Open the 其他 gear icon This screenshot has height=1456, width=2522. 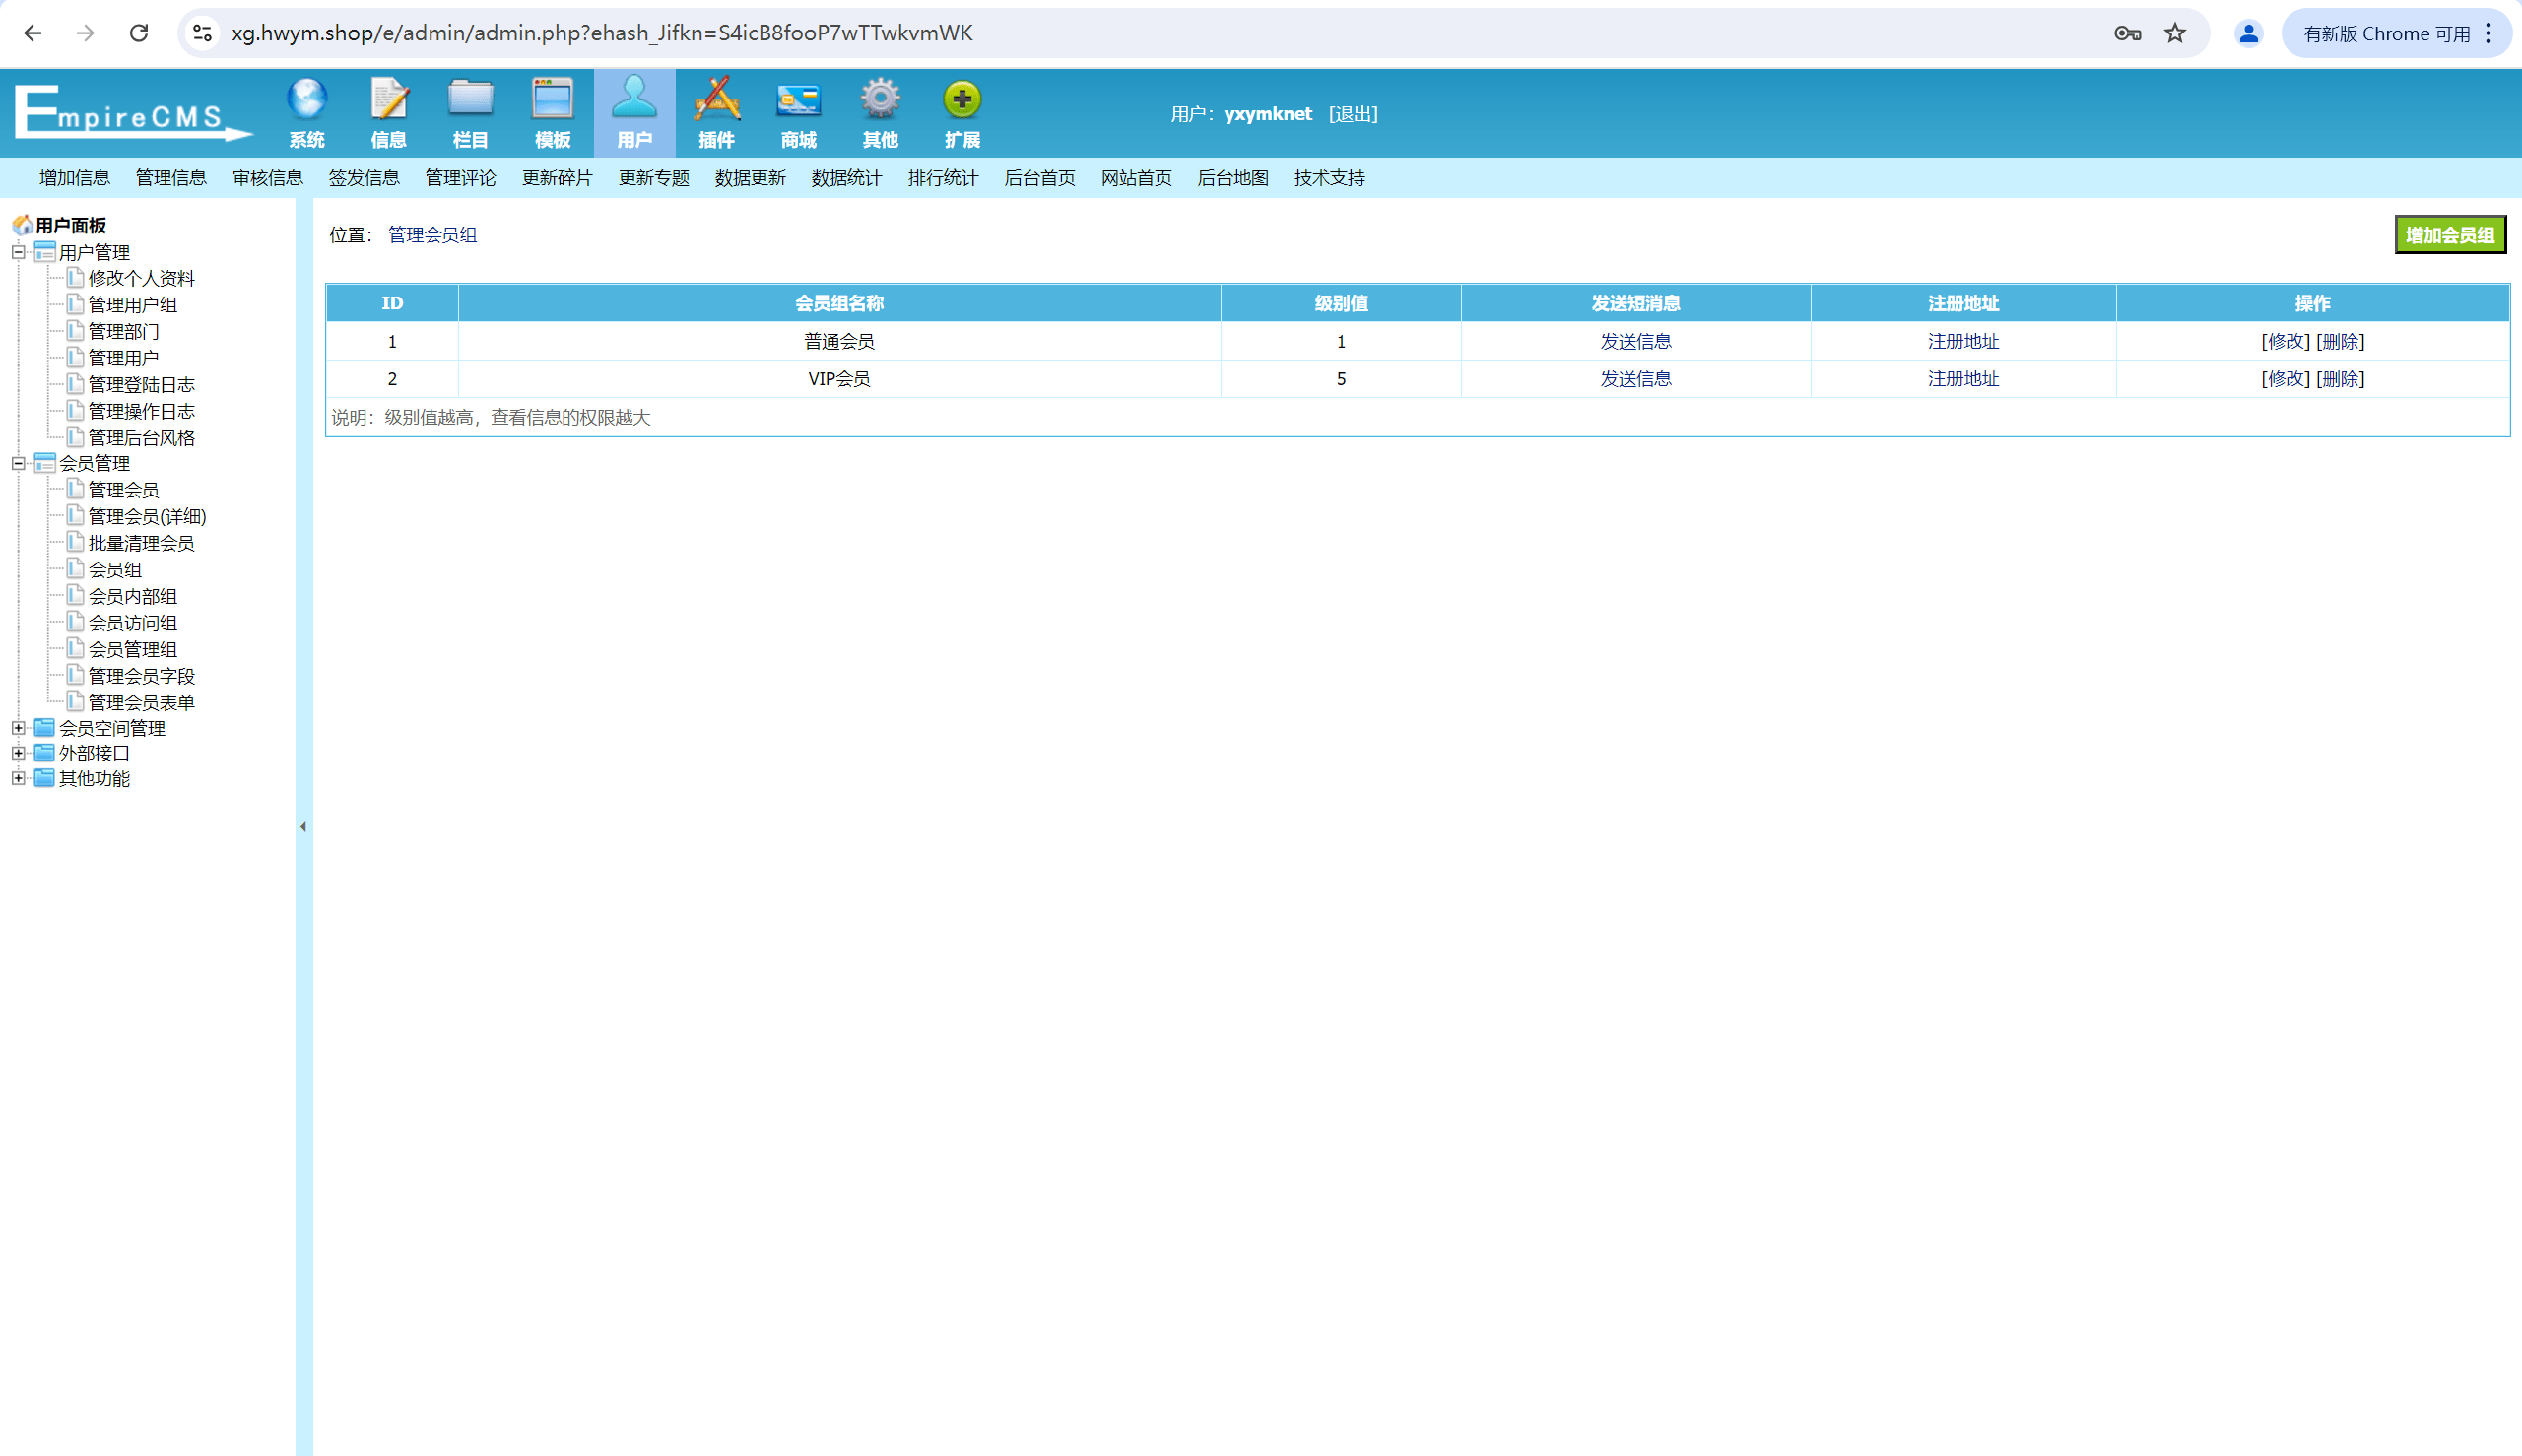(x=881, y=99)
